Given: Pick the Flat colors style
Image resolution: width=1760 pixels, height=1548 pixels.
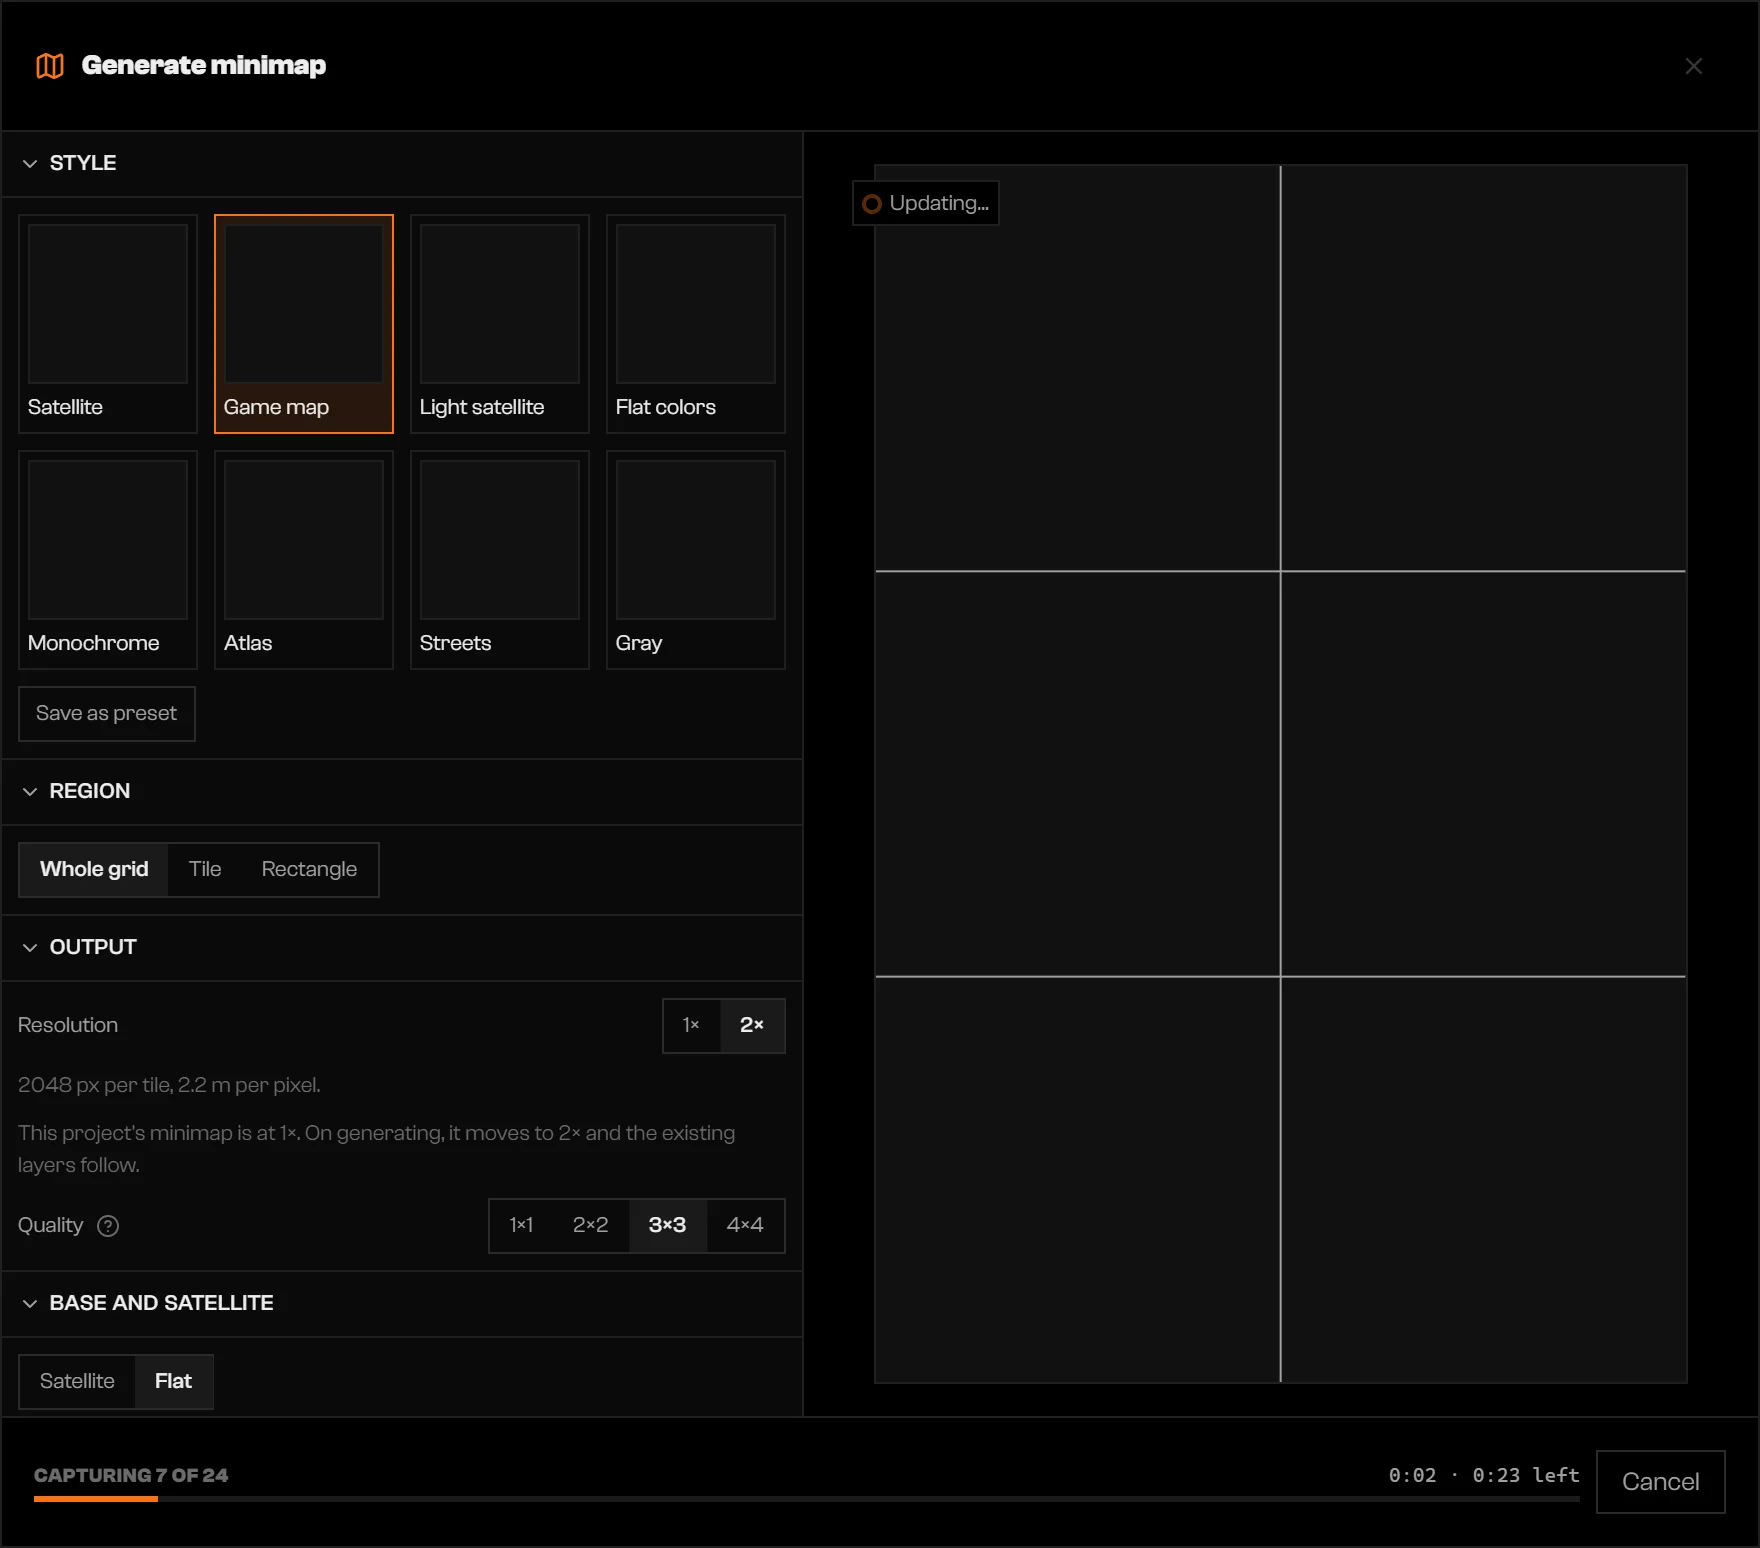Looking at the screenshot, I should (x=696, y=324).
